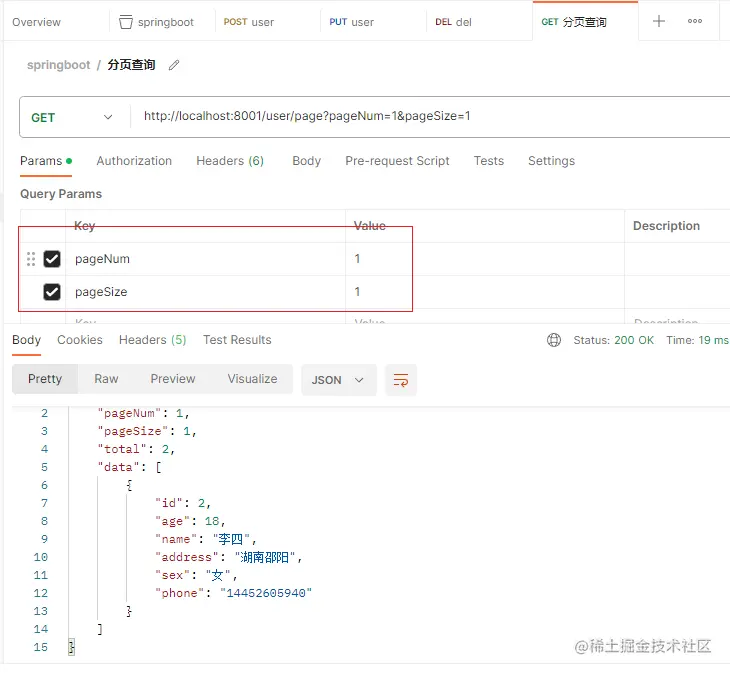Image resolution: width=730 pixels, height=673 pixels.
Task: Select the Pretty view button
Action: (x=45, y=379)
